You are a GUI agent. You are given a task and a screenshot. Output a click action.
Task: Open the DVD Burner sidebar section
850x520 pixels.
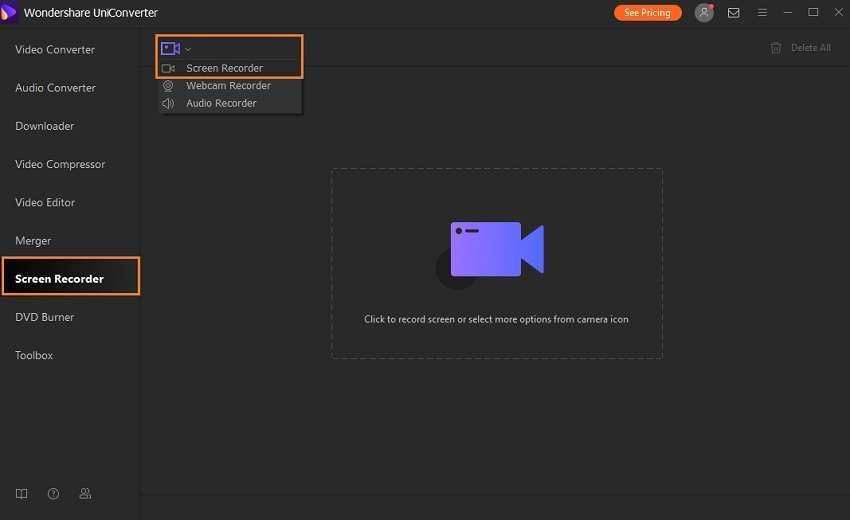(44, 317)
